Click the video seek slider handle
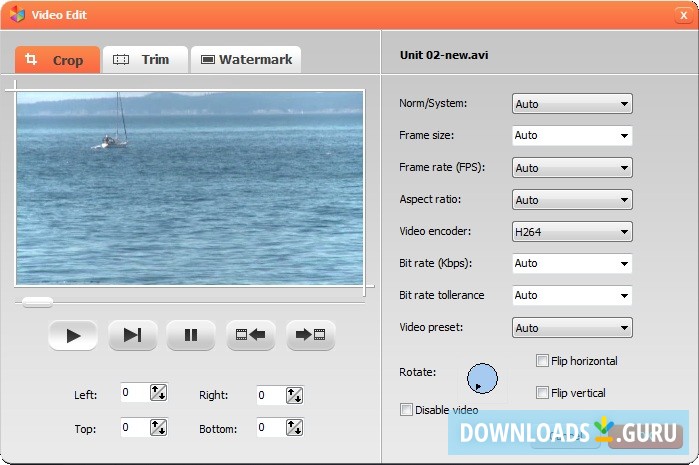This screenshot has height=465, width=699. pyautogui.click(x=37, y=302)
